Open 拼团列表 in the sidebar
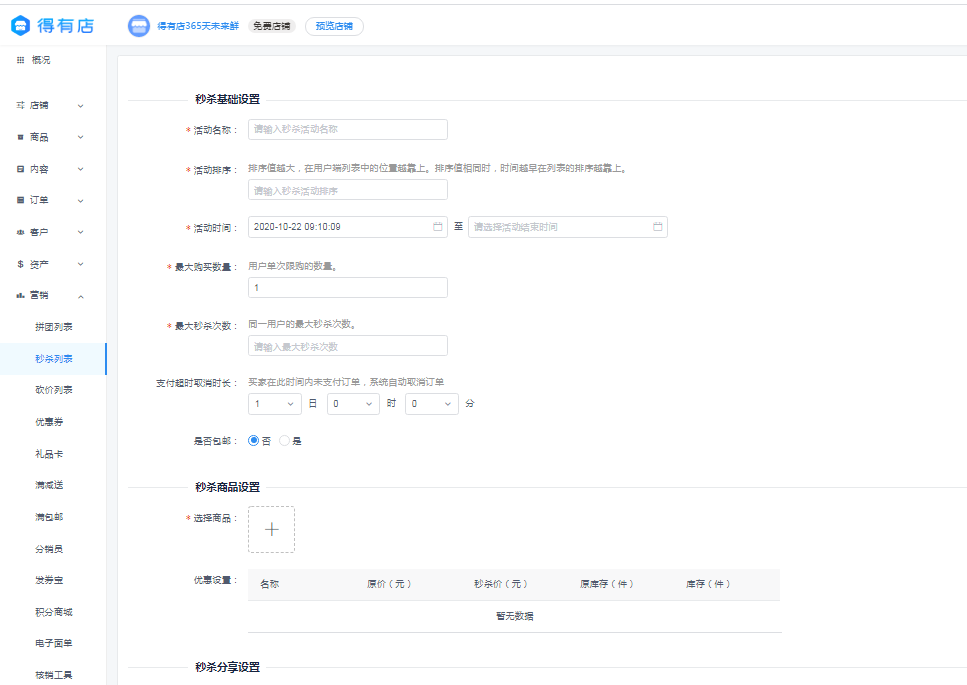This screenshot has width=967, height=685. pos(53,327)
